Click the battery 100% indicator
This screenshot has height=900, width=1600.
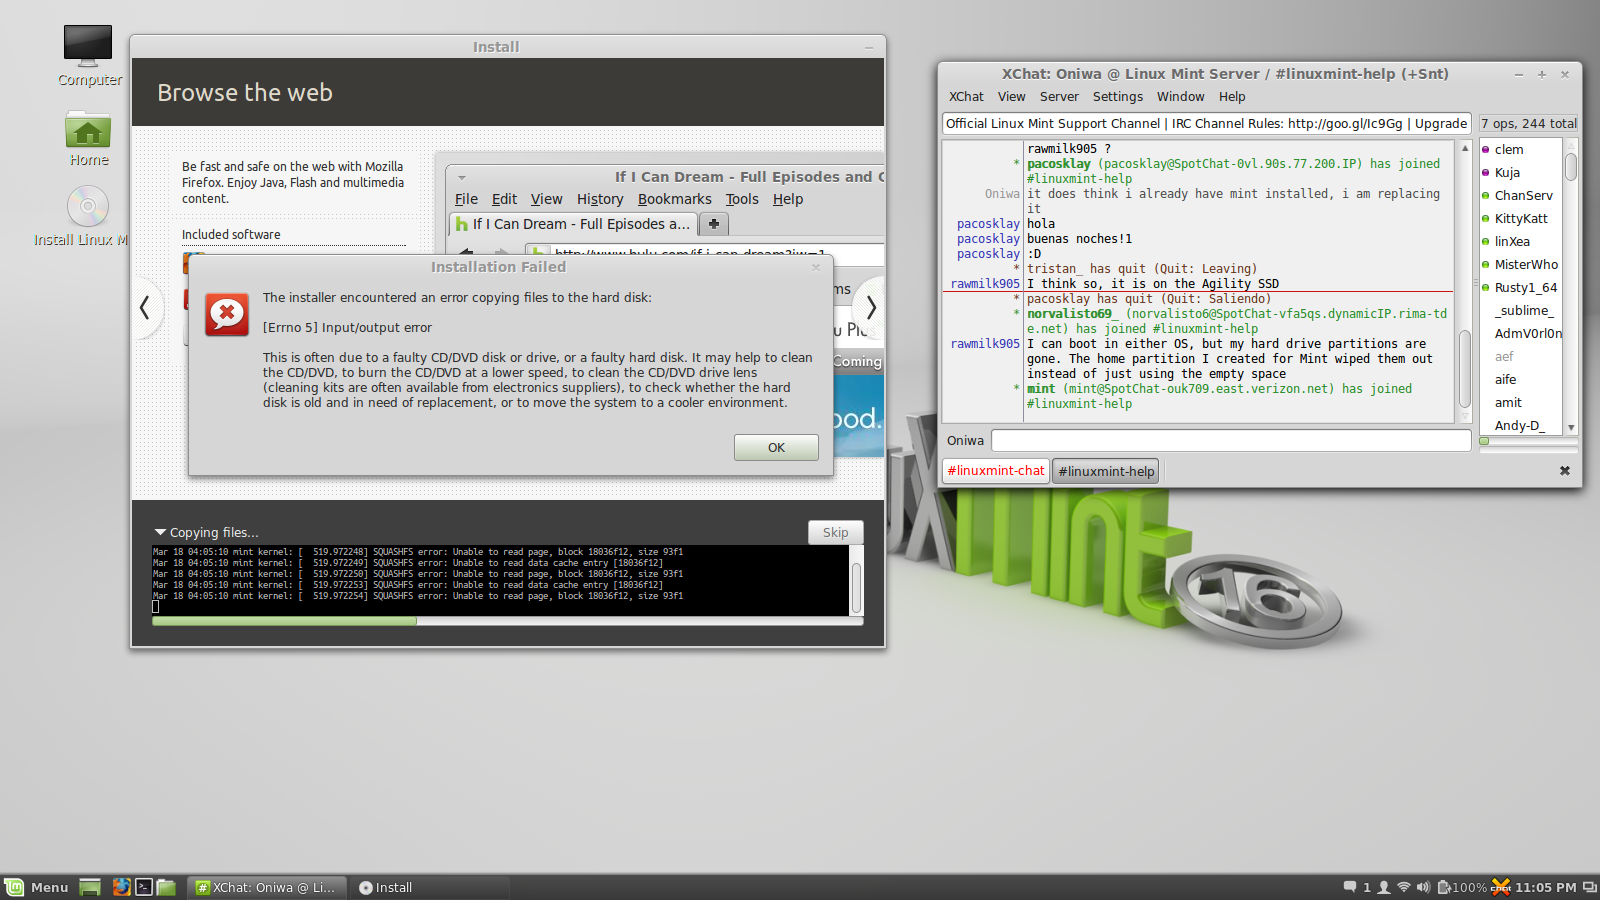click(1462, 887)
